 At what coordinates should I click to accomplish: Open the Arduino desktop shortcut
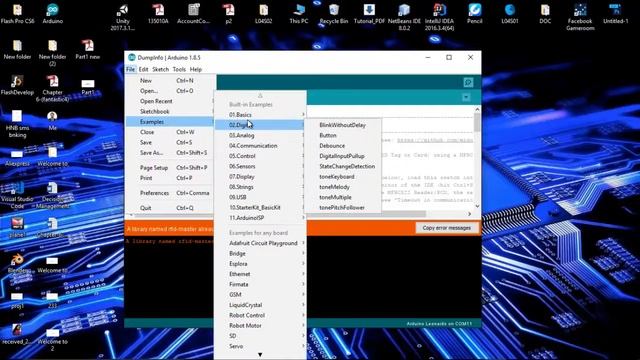[x=53, y=13]
